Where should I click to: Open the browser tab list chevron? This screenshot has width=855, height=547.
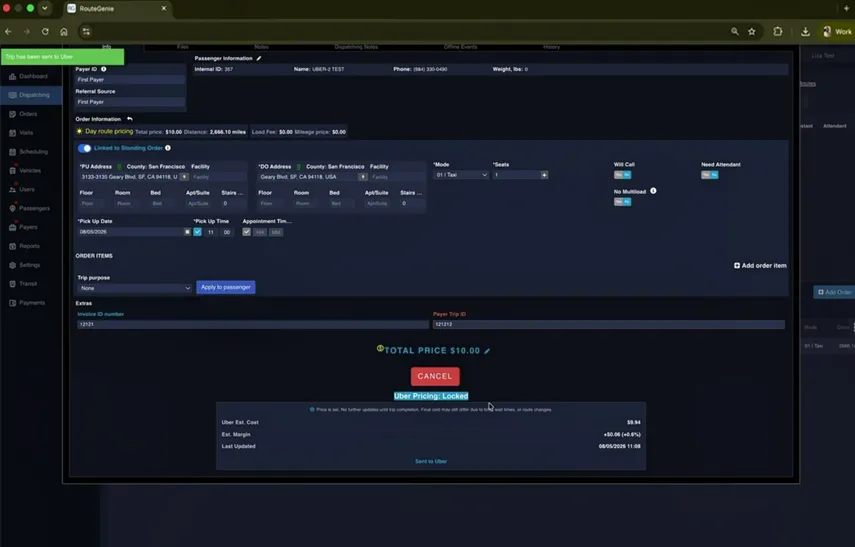(x=45, y=8)
